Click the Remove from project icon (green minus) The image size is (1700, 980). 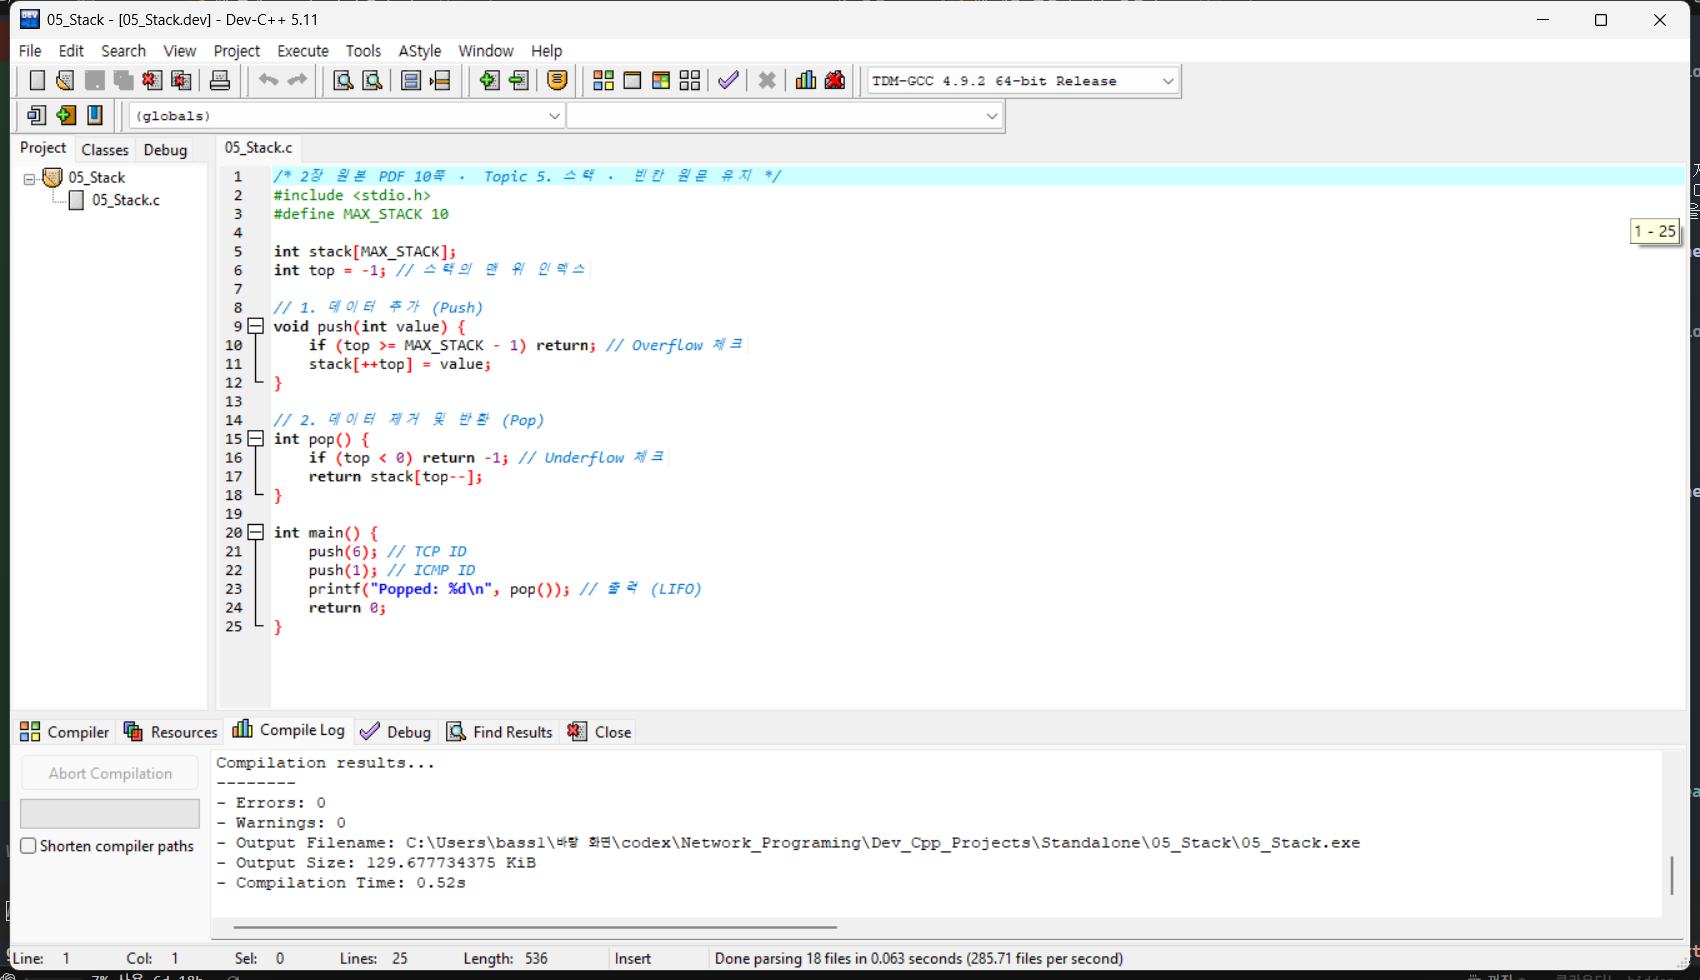pyautogui.click(x=518, y=81)
